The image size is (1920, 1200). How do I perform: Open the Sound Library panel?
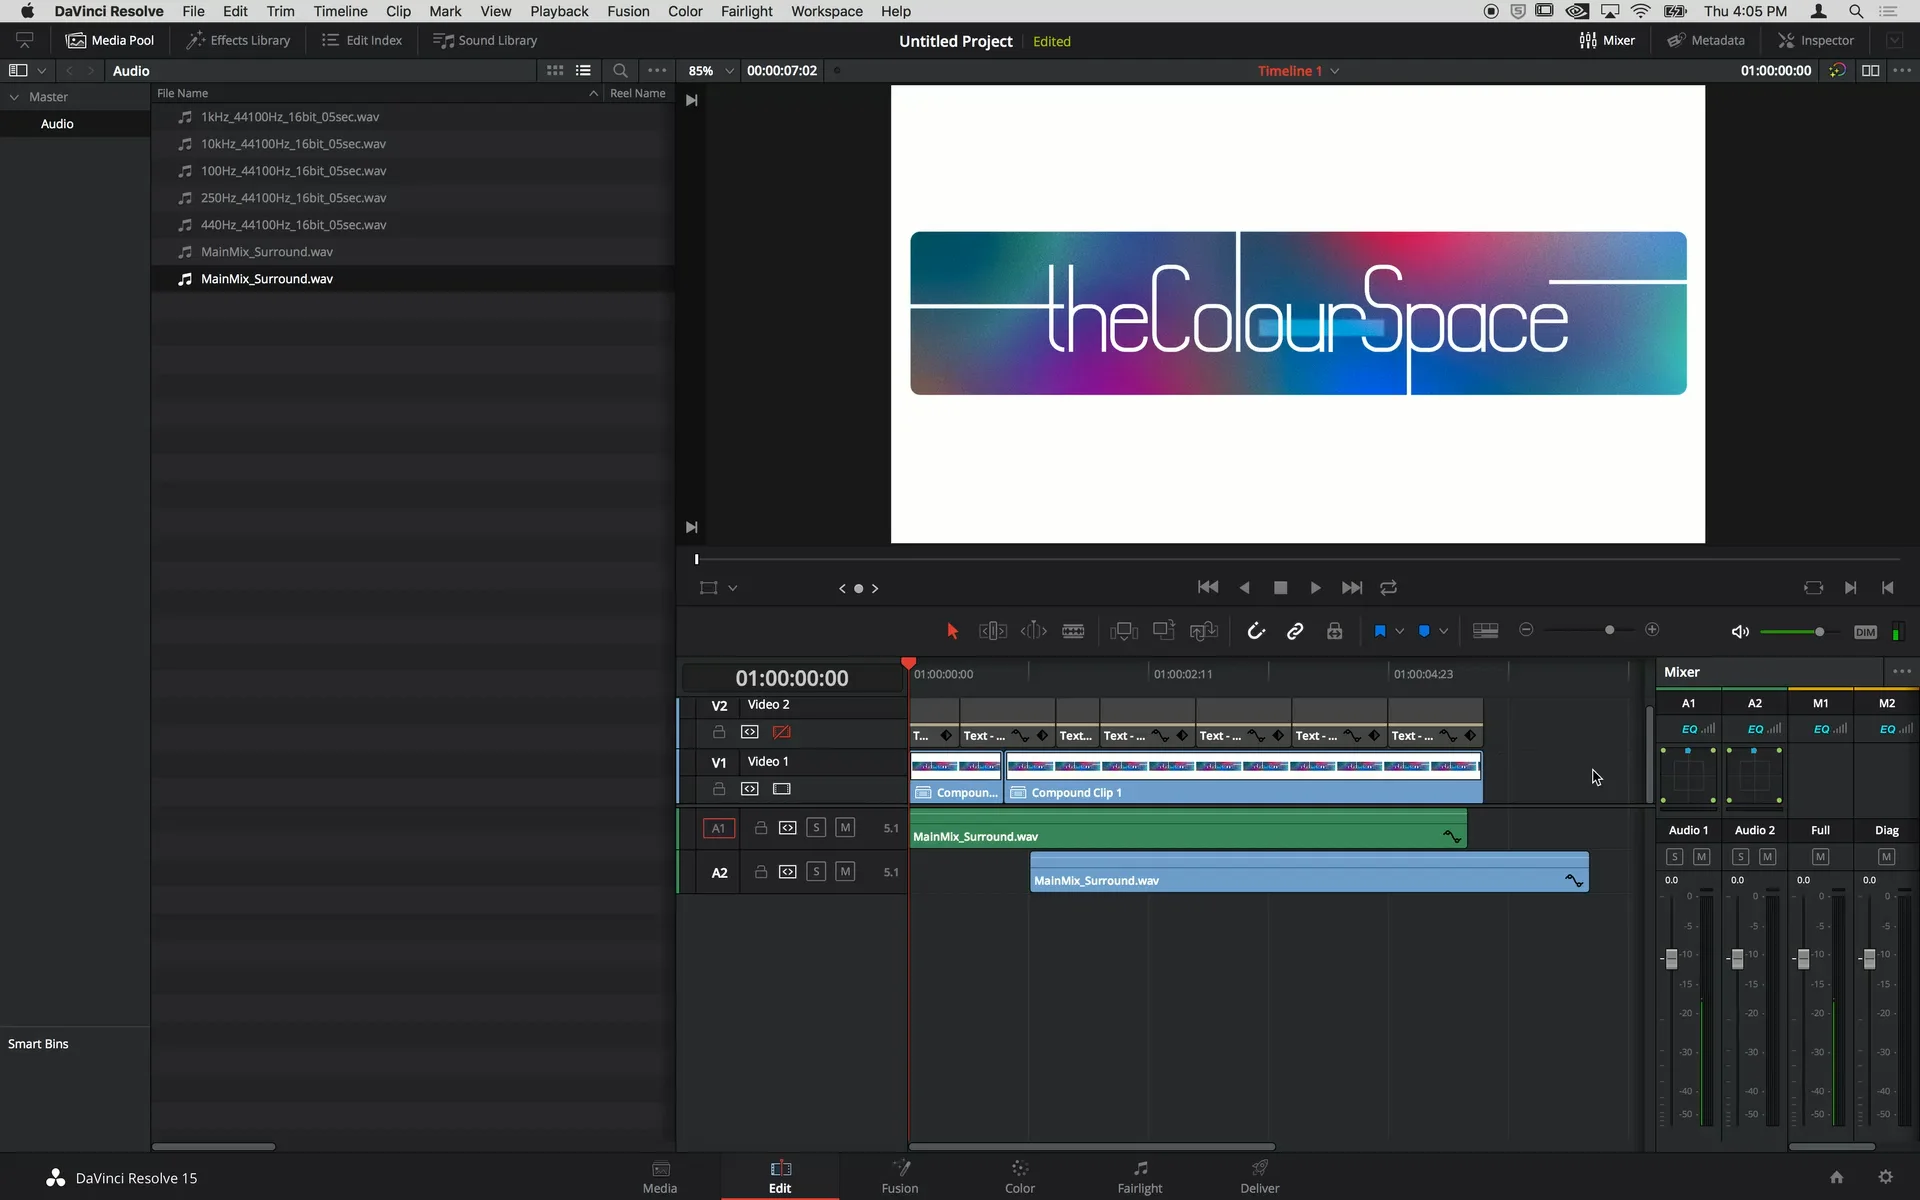click(x=485, y=40)
